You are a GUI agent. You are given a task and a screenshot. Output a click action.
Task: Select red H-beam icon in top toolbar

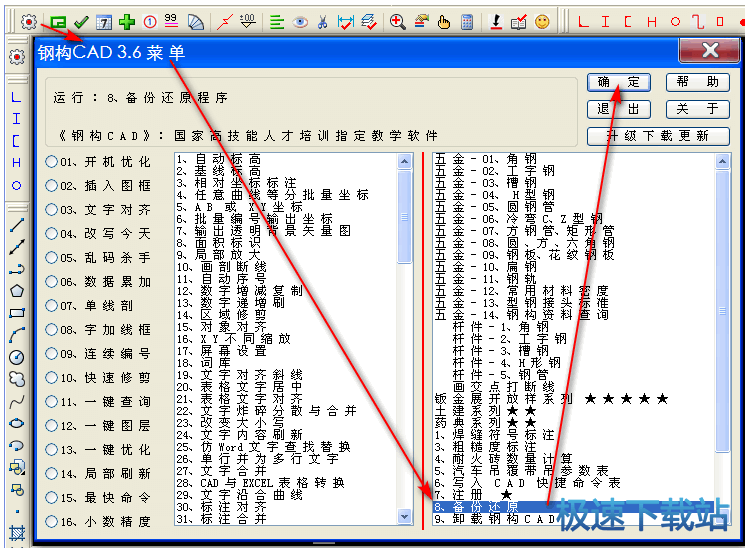[x=652, y=22]
